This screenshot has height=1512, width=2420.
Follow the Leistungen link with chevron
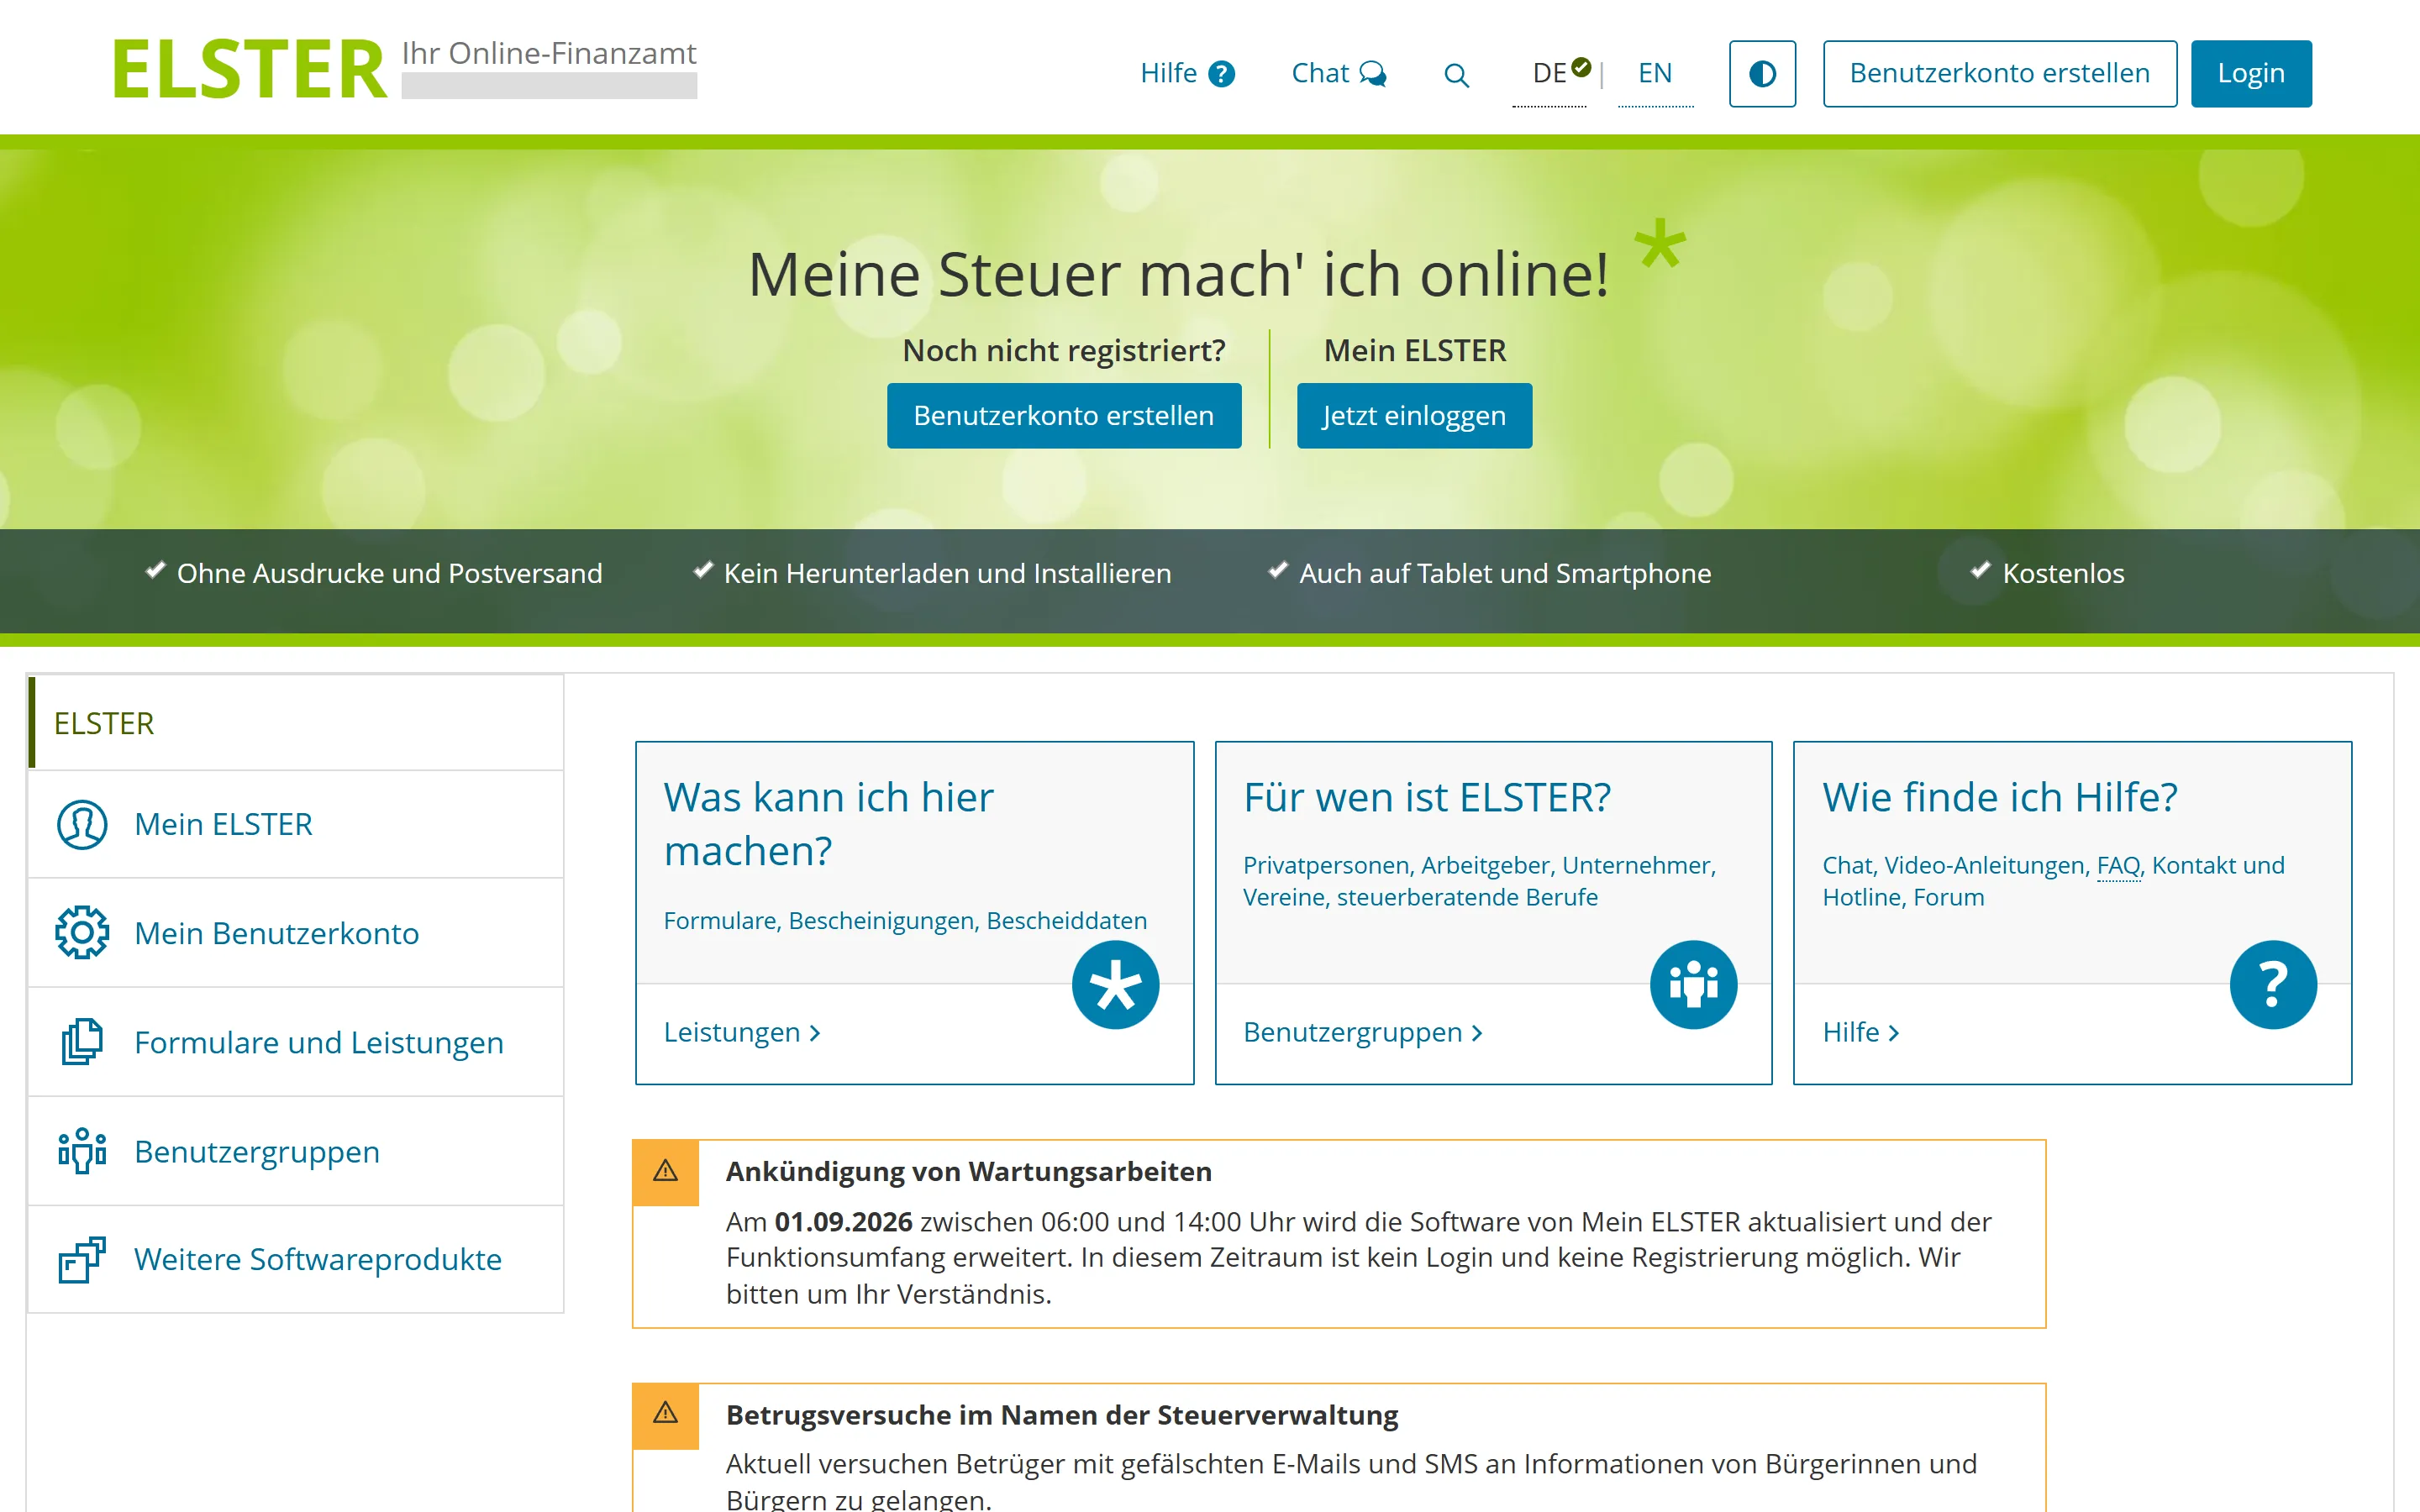[743, 1032]
